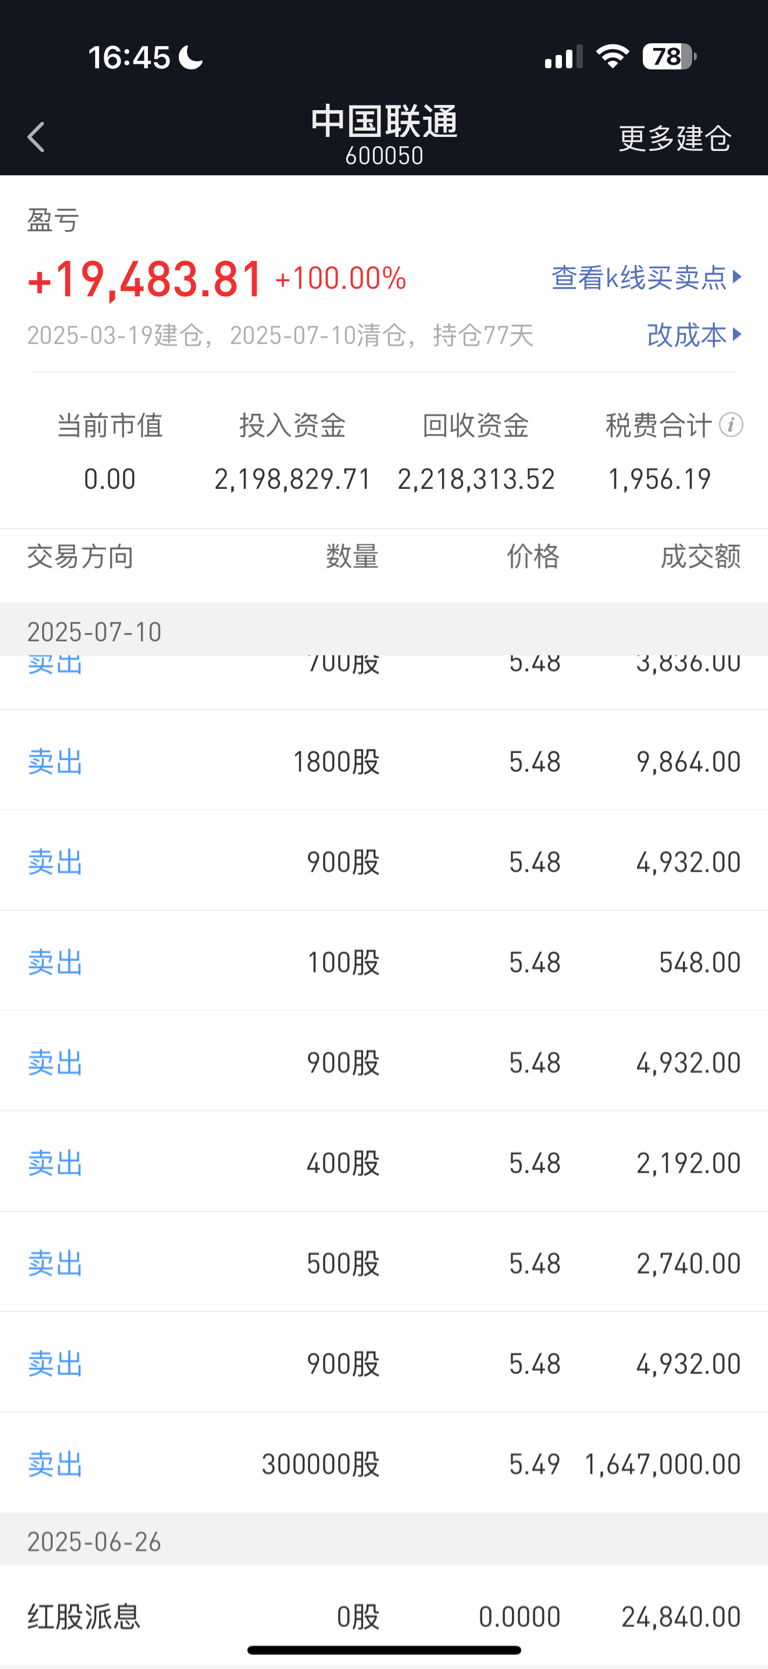Viewport: 768px width, 1669px height.
Task: Tap the 中国联通 600050 title
Action: (x=384, y=135)
